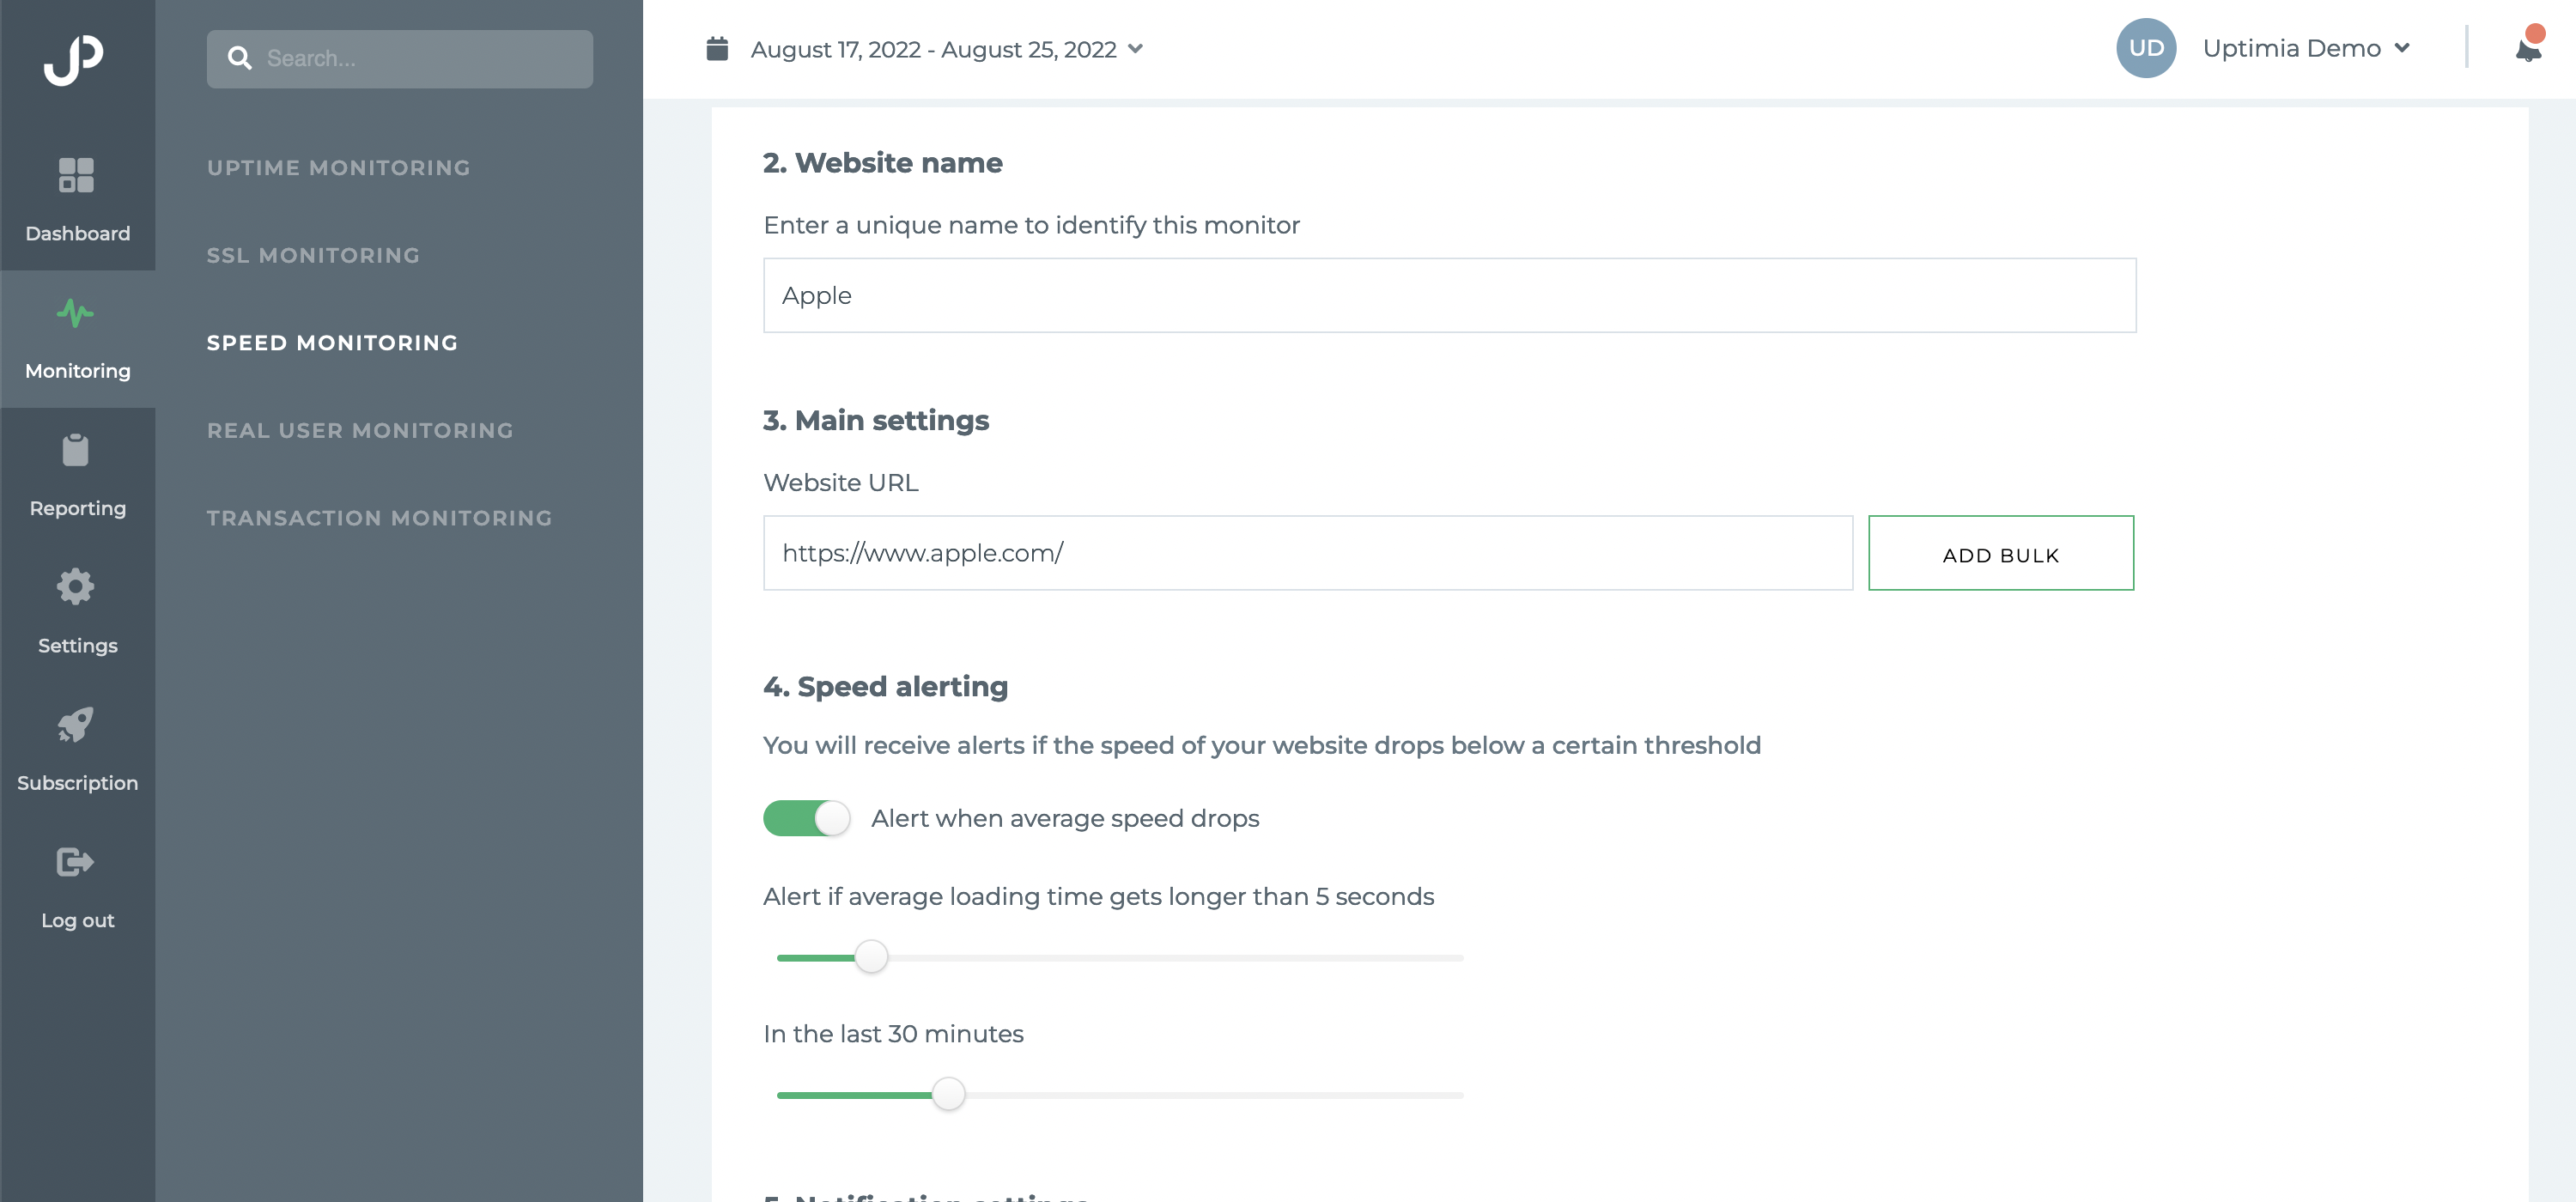Select SSL Monitoring menu item
Viewport: 2576px width, 1202px height.
click(313, 255)
